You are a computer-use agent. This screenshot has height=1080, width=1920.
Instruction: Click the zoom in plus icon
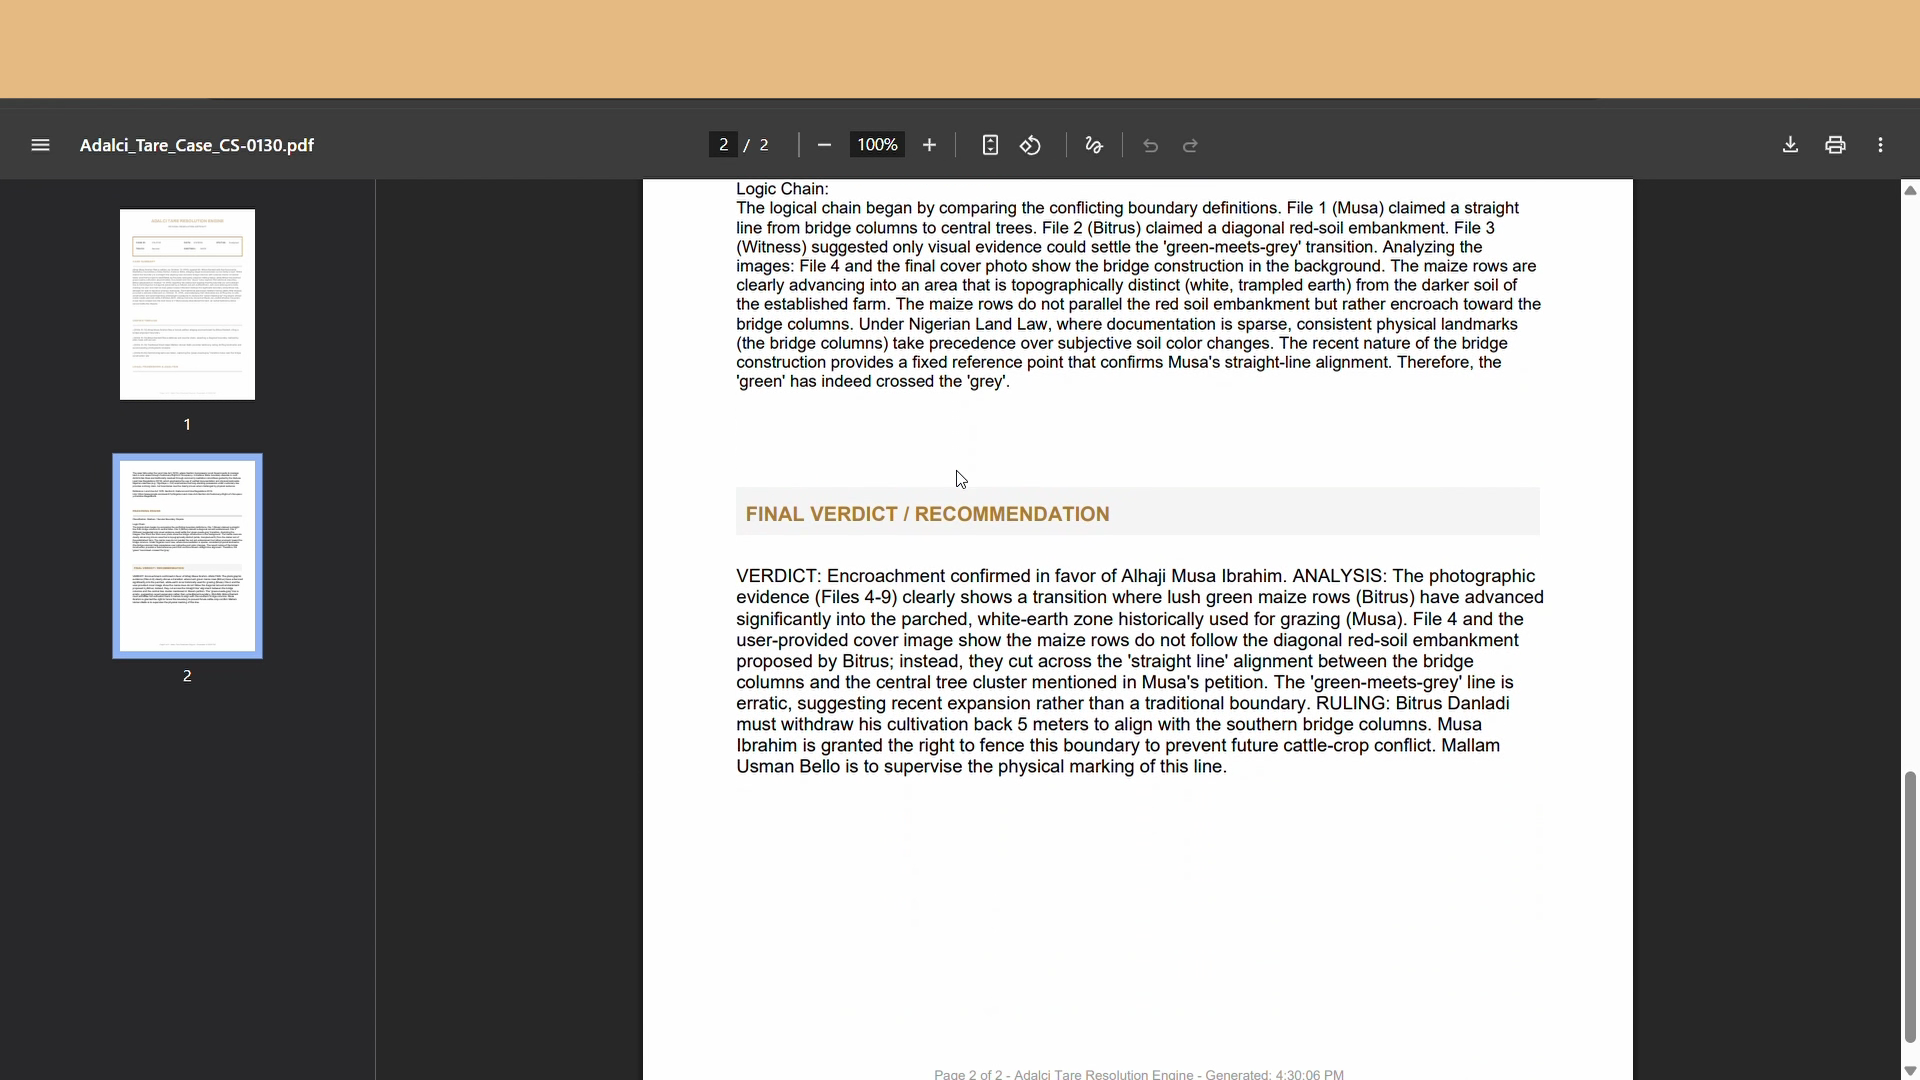click(x=929, y=145)
